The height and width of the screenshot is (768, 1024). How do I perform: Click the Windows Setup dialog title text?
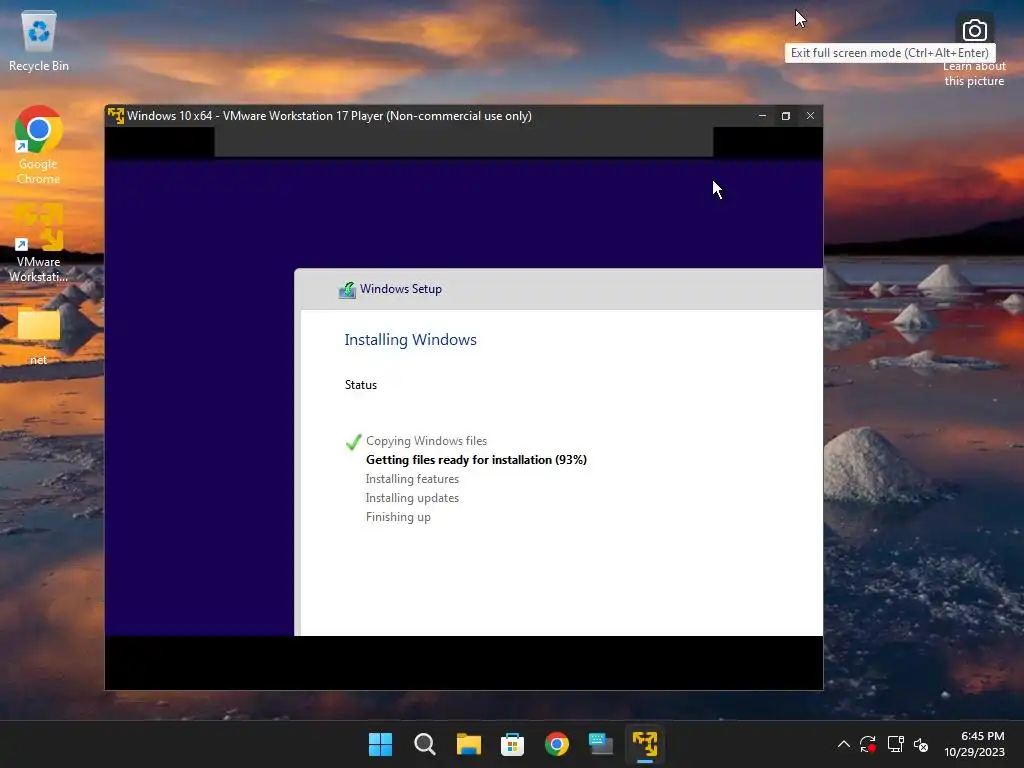click(x=400, y=289)
